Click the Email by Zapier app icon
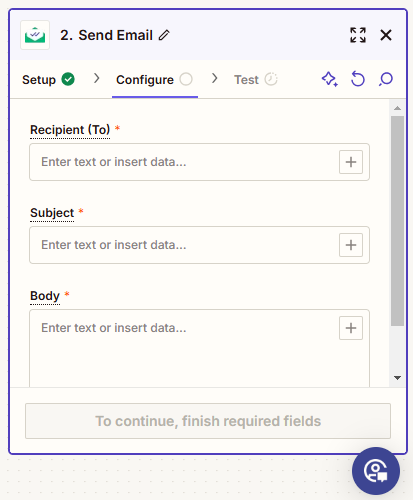Image resolution: width=413 pixels, height=500 pixels. pos(35,35)
